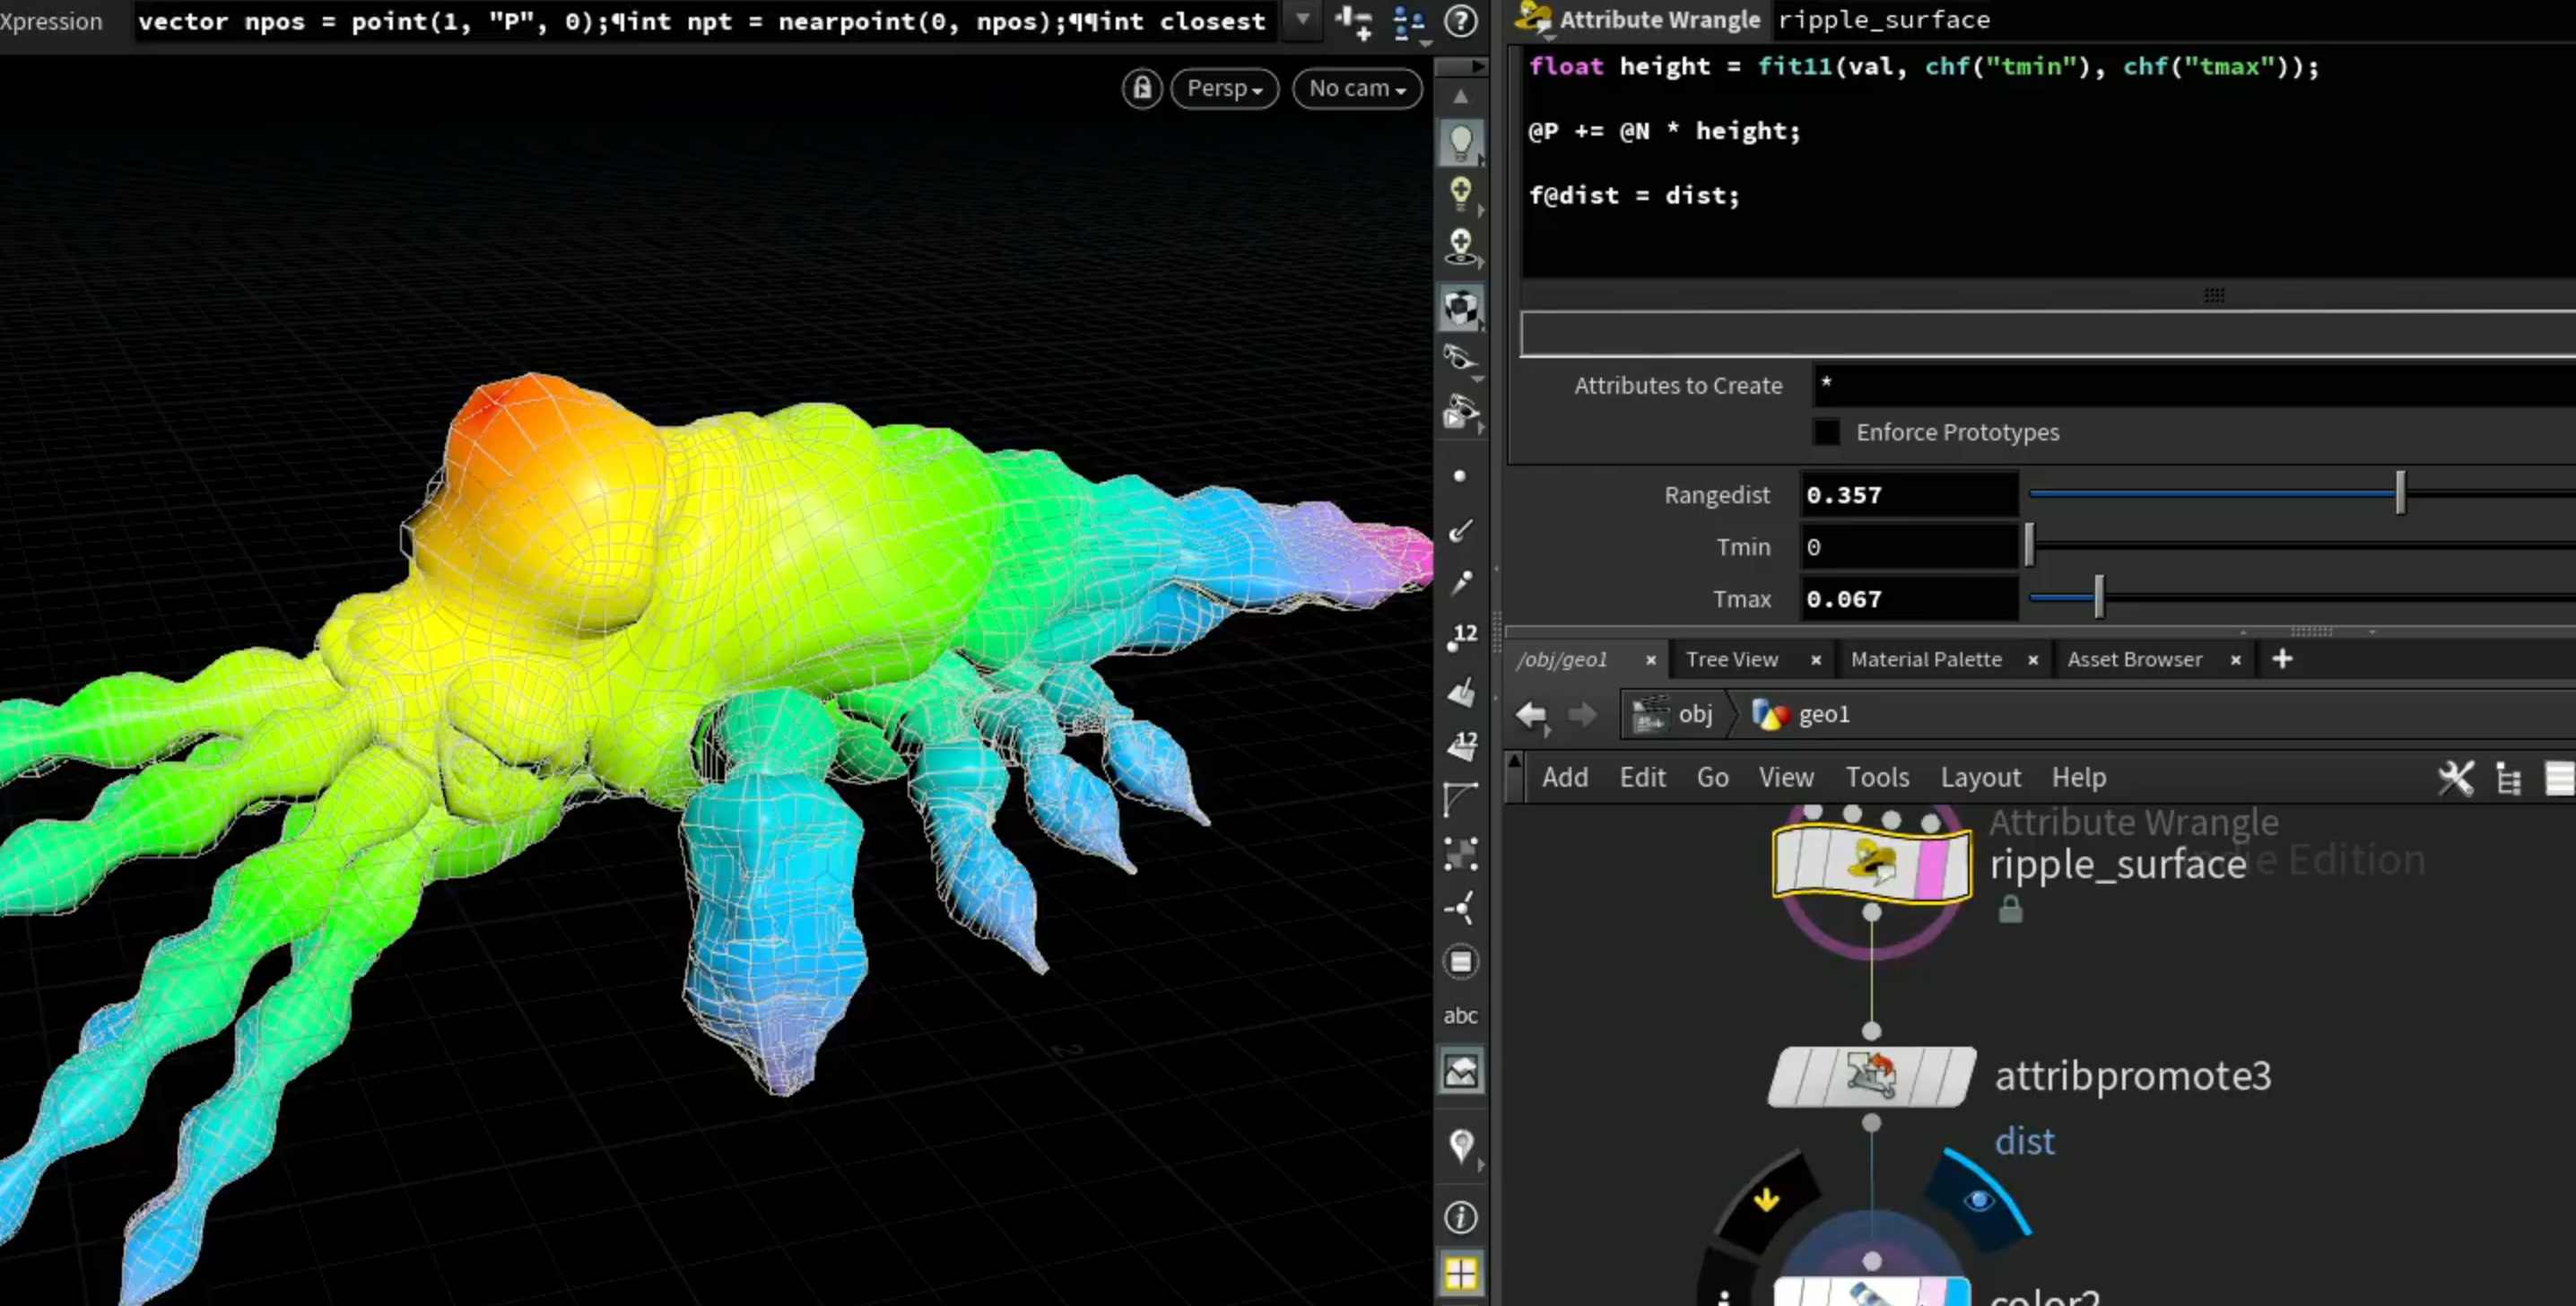The image size is (2576, 1306).
Task: Toggle display points dot icon
Action: pos(1460,477)
